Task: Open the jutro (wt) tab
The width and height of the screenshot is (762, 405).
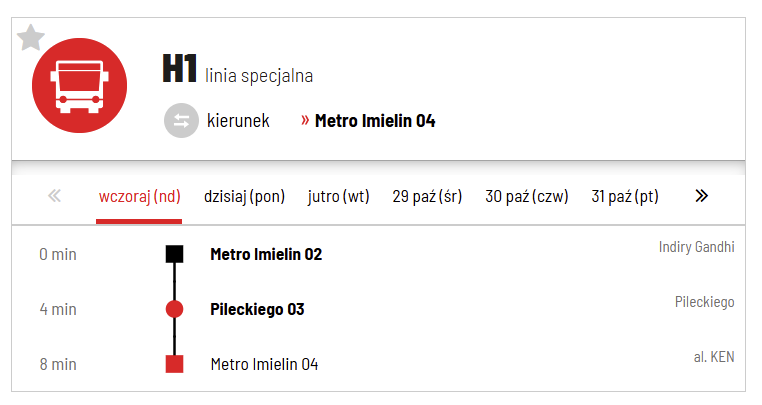Action: coord(339,196)
